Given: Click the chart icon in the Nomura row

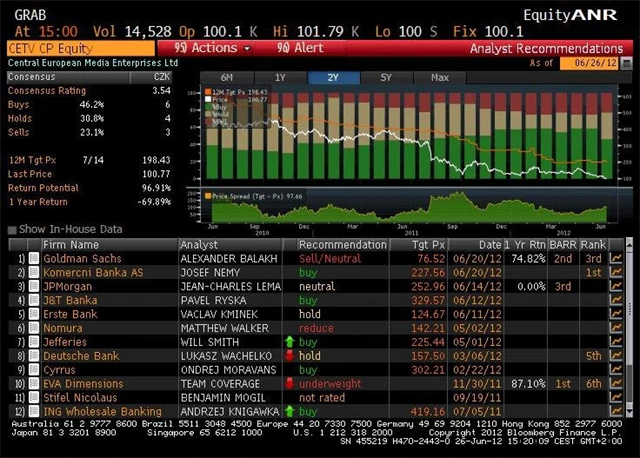Looking at the screenshot, I should 615,328.
